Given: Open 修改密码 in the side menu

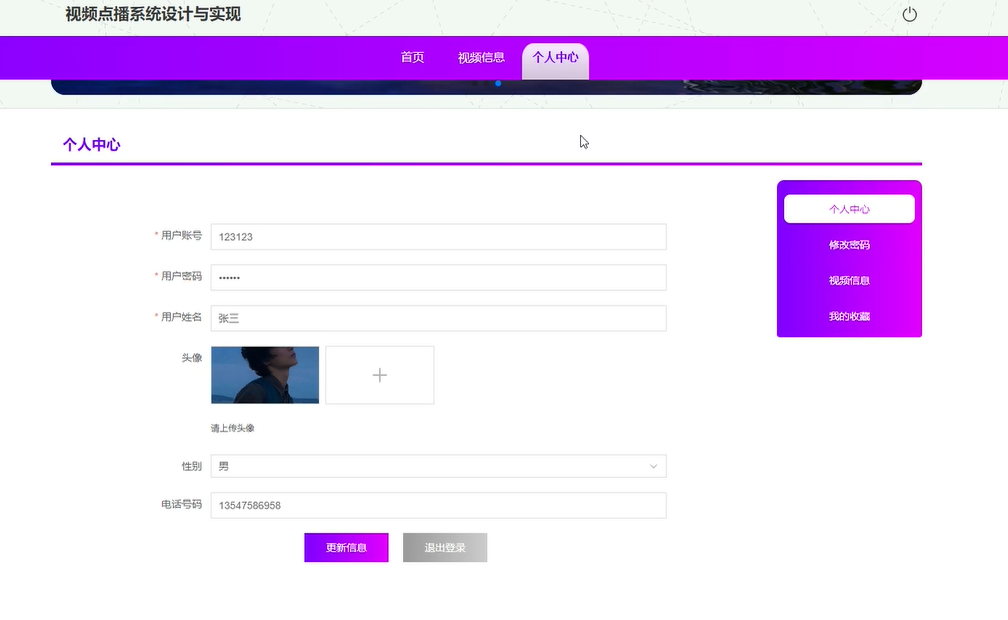Looking at the screenshot, I should coord(849,245).
